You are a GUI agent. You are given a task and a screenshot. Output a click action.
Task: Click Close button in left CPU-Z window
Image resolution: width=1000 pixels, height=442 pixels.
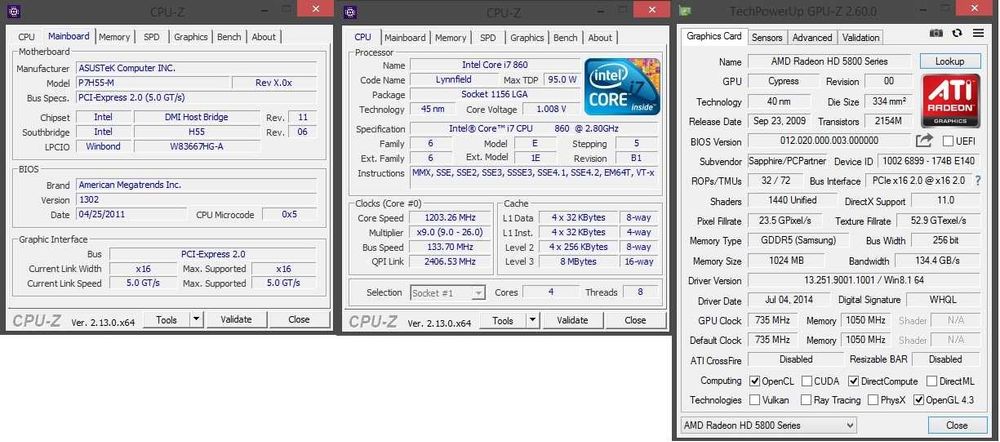coord(298,320)
